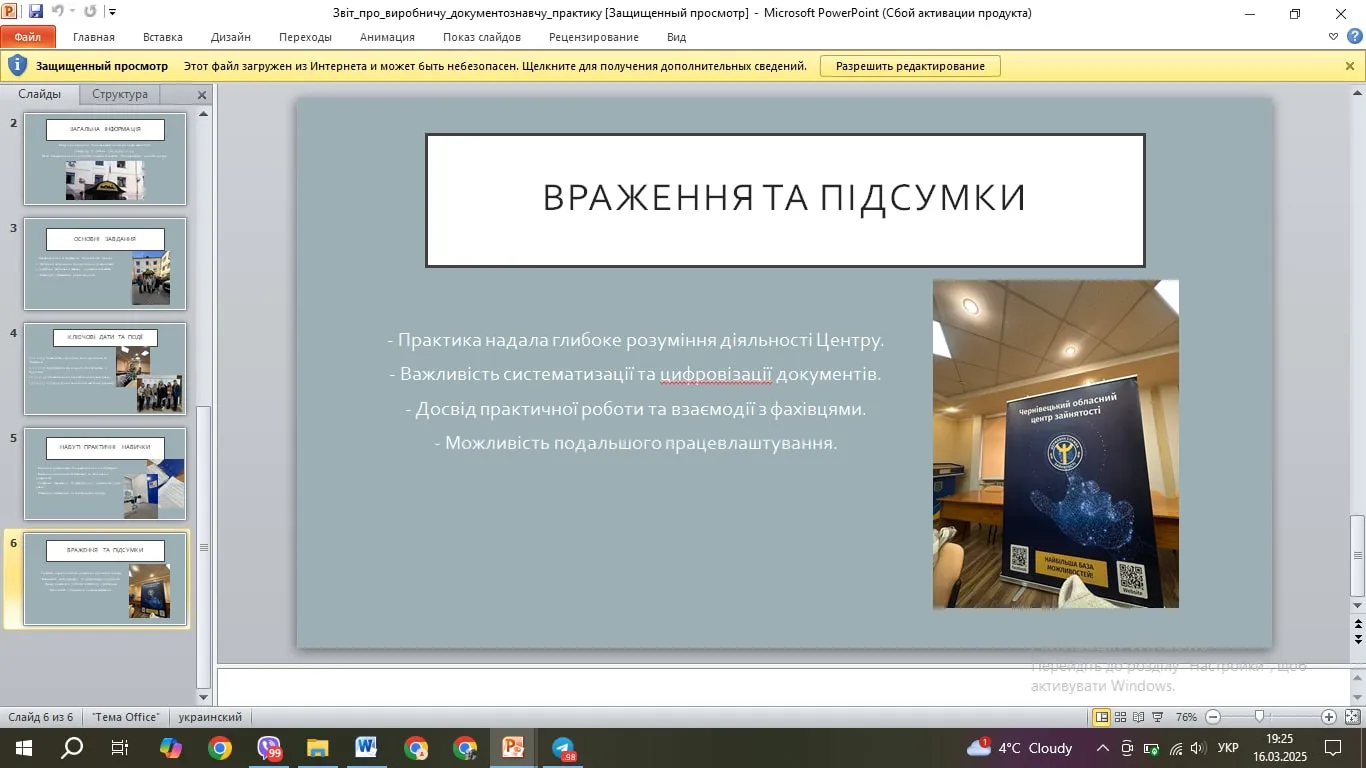This screenshot has height=768, width=1366.
Task: Open Windows Search from taskbar
Action: click(72, 748)
